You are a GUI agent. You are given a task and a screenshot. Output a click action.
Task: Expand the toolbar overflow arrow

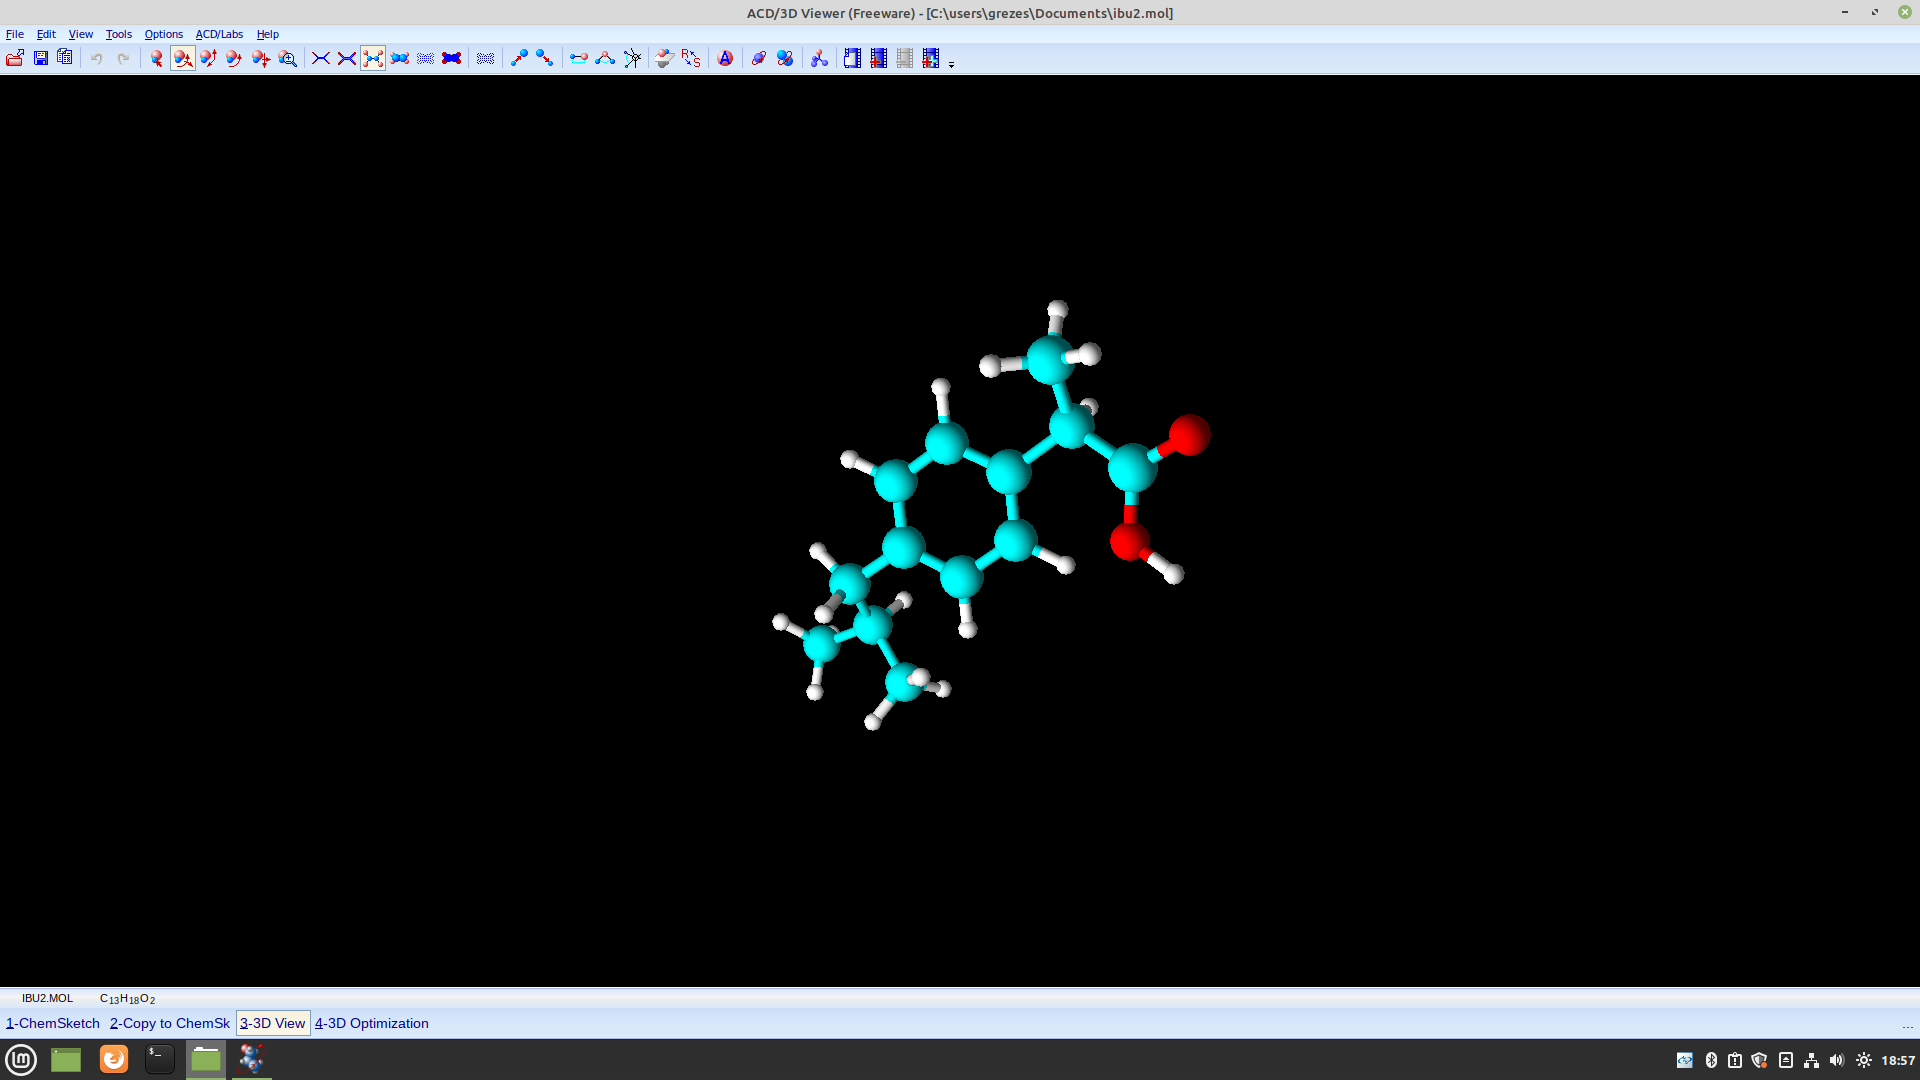(951, 64)
